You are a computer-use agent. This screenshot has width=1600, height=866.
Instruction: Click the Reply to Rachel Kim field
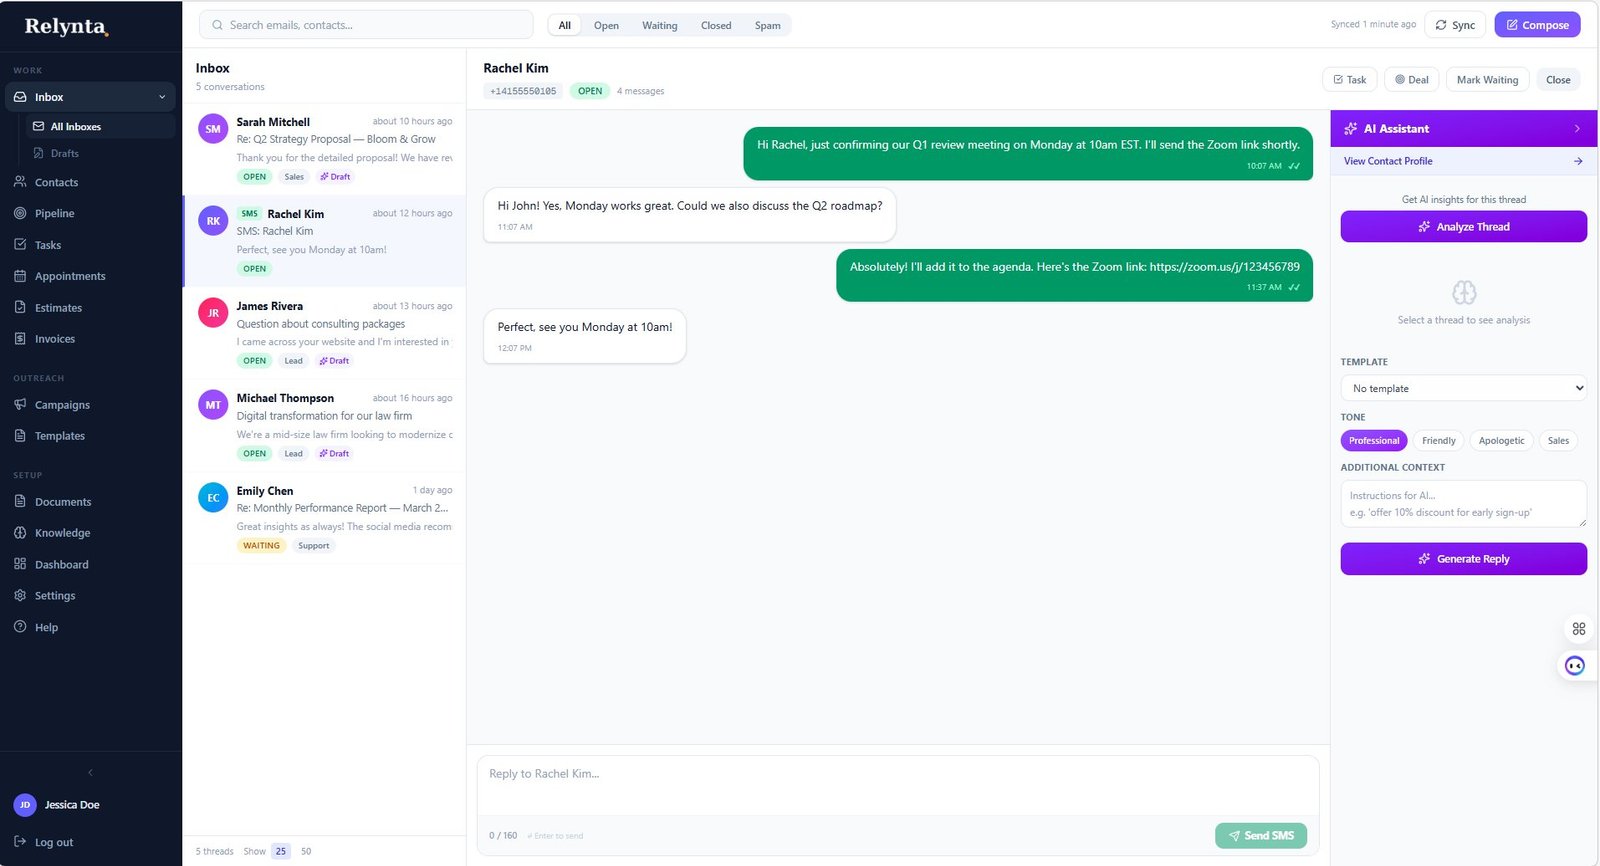[x=897, y=786]
